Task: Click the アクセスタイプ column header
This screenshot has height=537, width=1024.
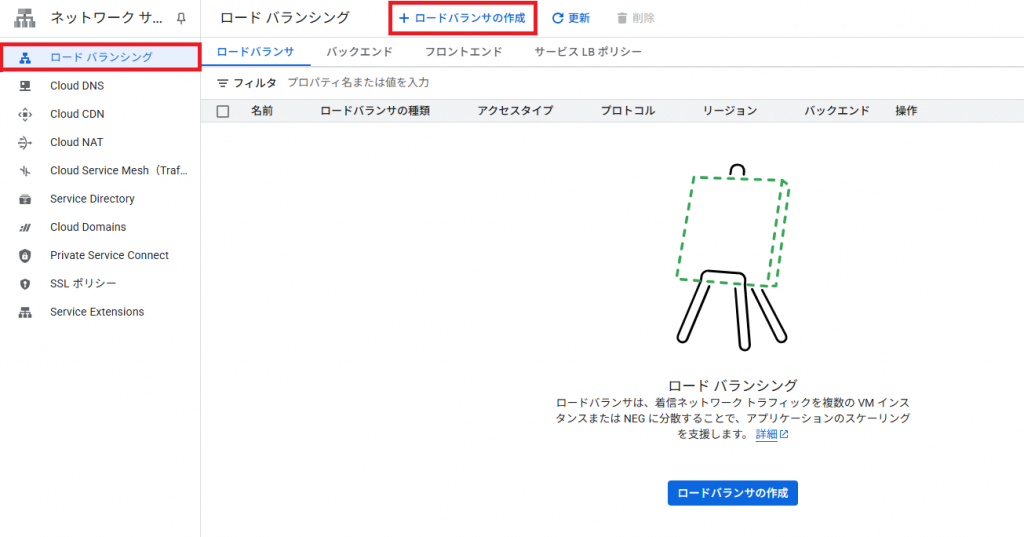Action: pos(515,111)
